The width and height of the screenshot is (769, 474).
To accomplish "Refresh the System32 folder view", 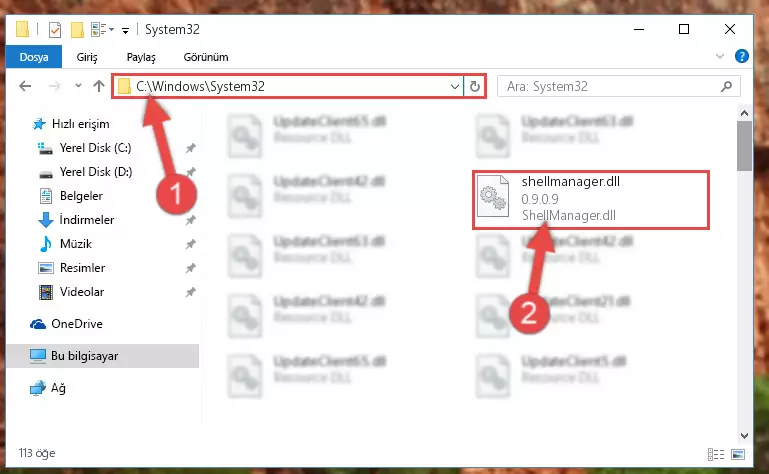I will point(474,87).
